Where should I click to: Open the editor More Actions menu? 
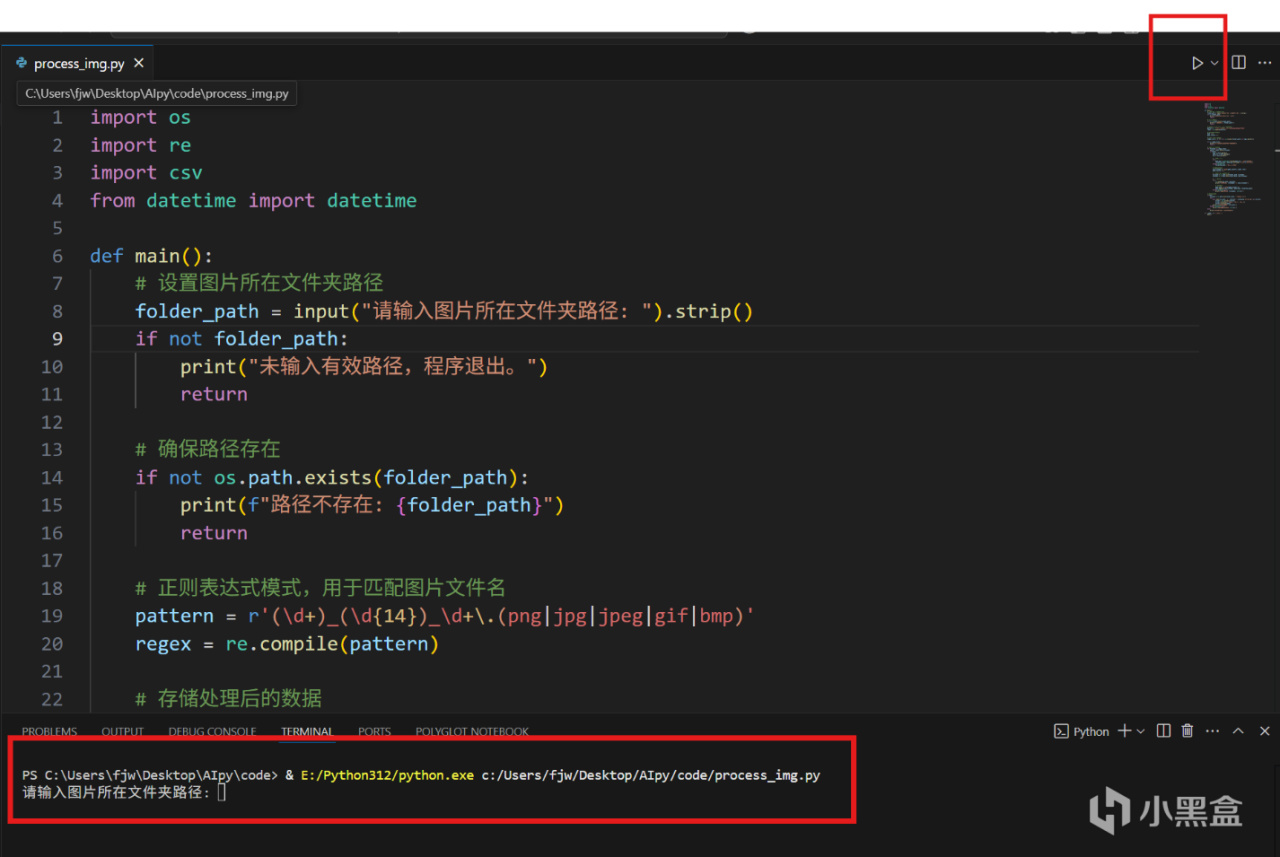[x=1264, y=62]
